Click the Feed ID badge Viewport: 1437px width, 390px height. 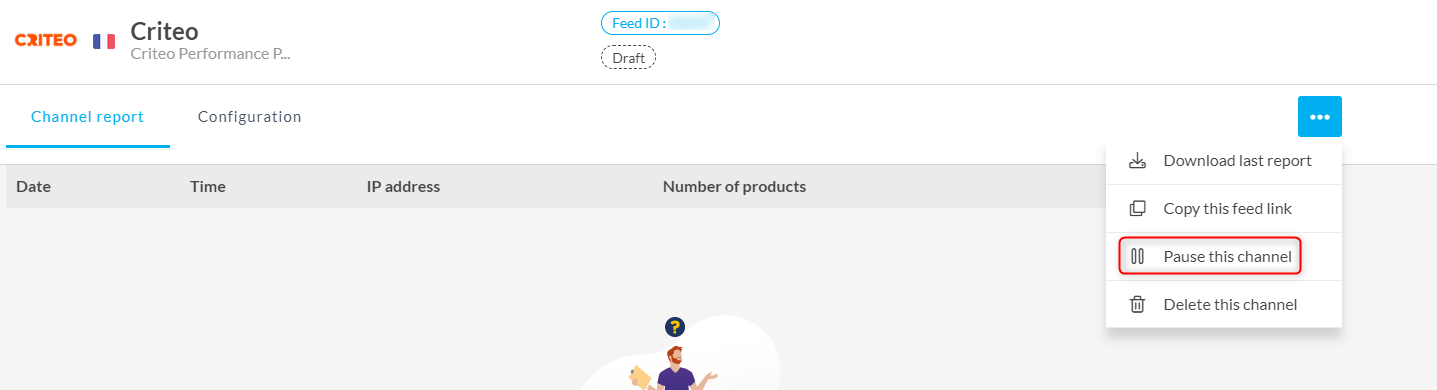(x=660, y=23)
